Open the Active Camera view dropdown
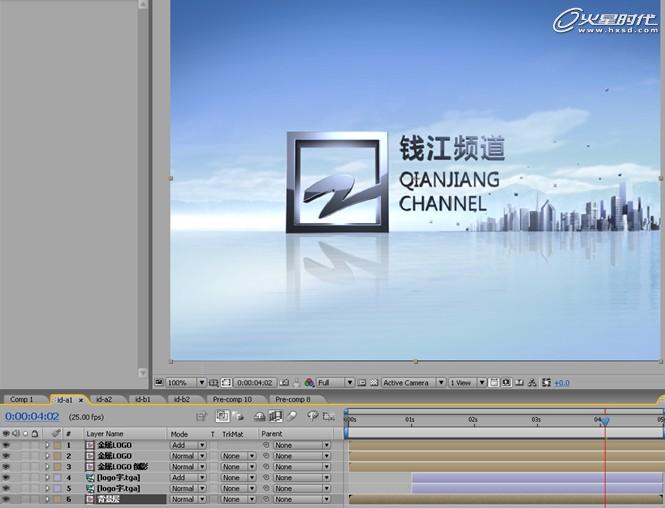 [x=414, y=382]
